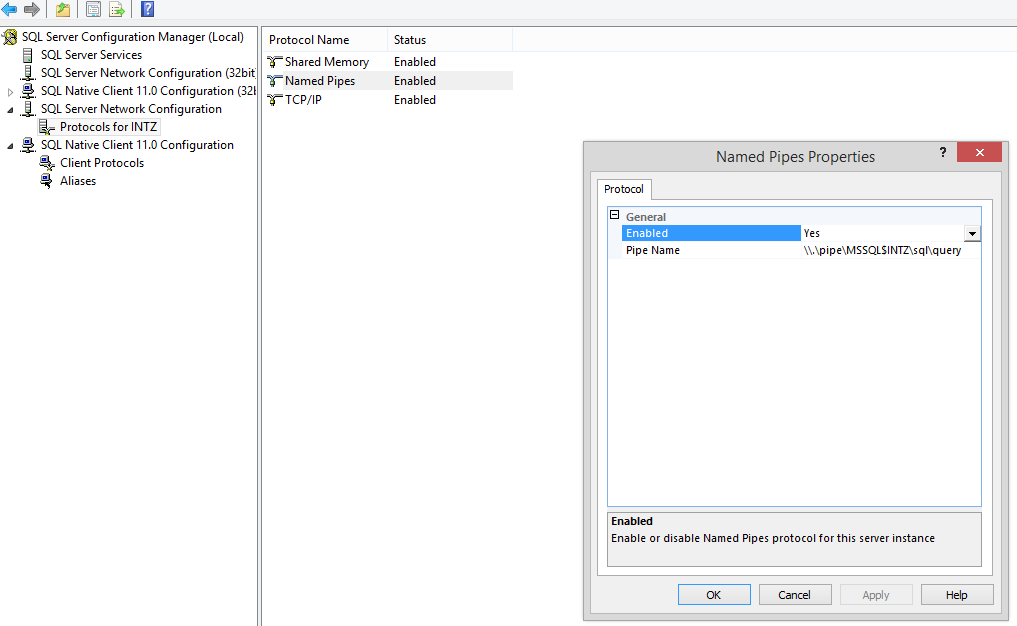
Task: Click the SQL Server Services icon
Action: 28,55
